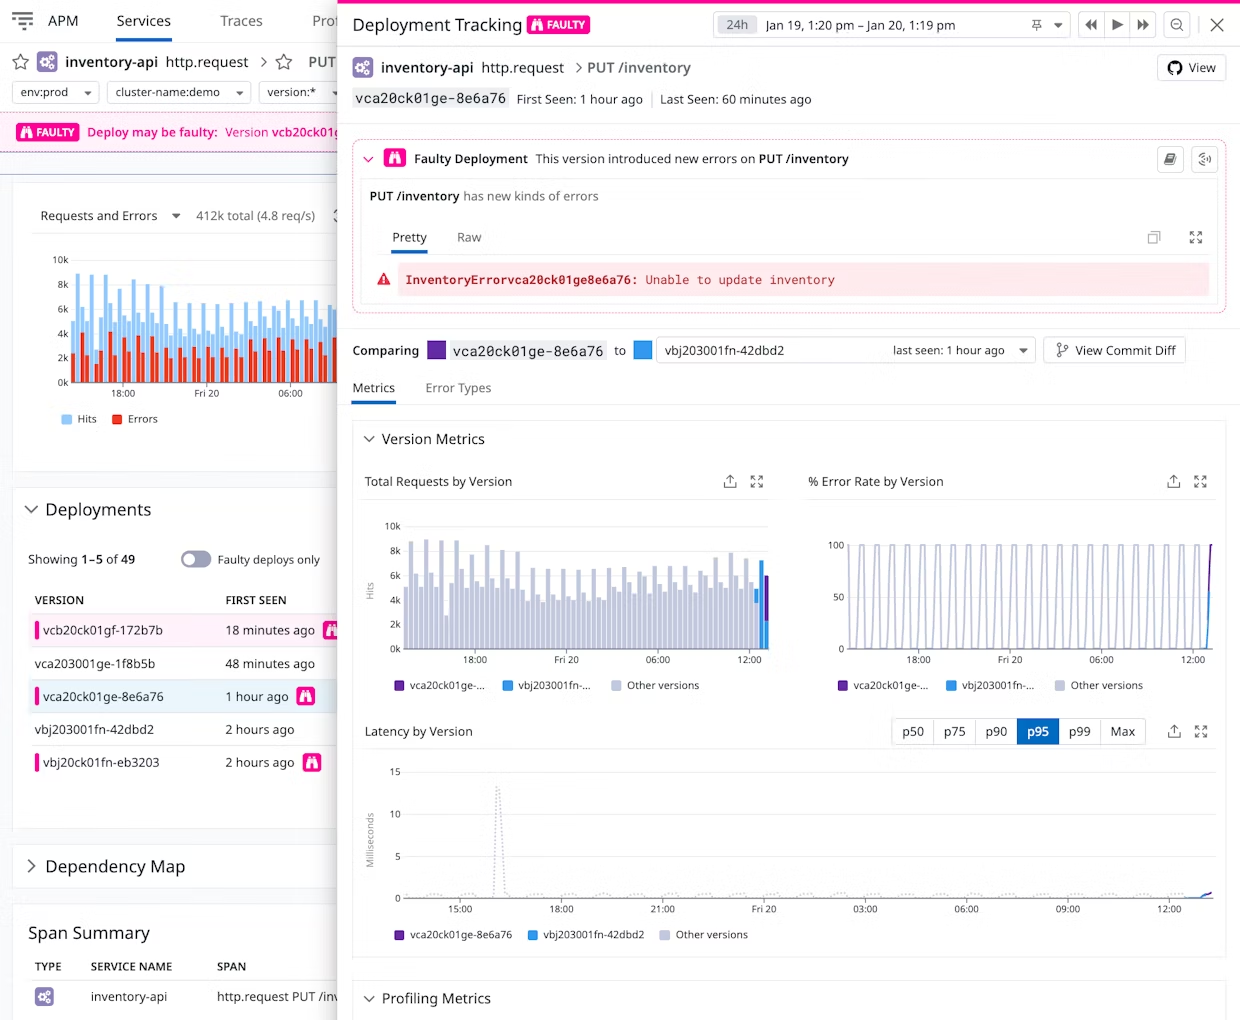Collapse the Deployments section
The width and height of the screenshot is (1240, 1020).
point(31,509)
